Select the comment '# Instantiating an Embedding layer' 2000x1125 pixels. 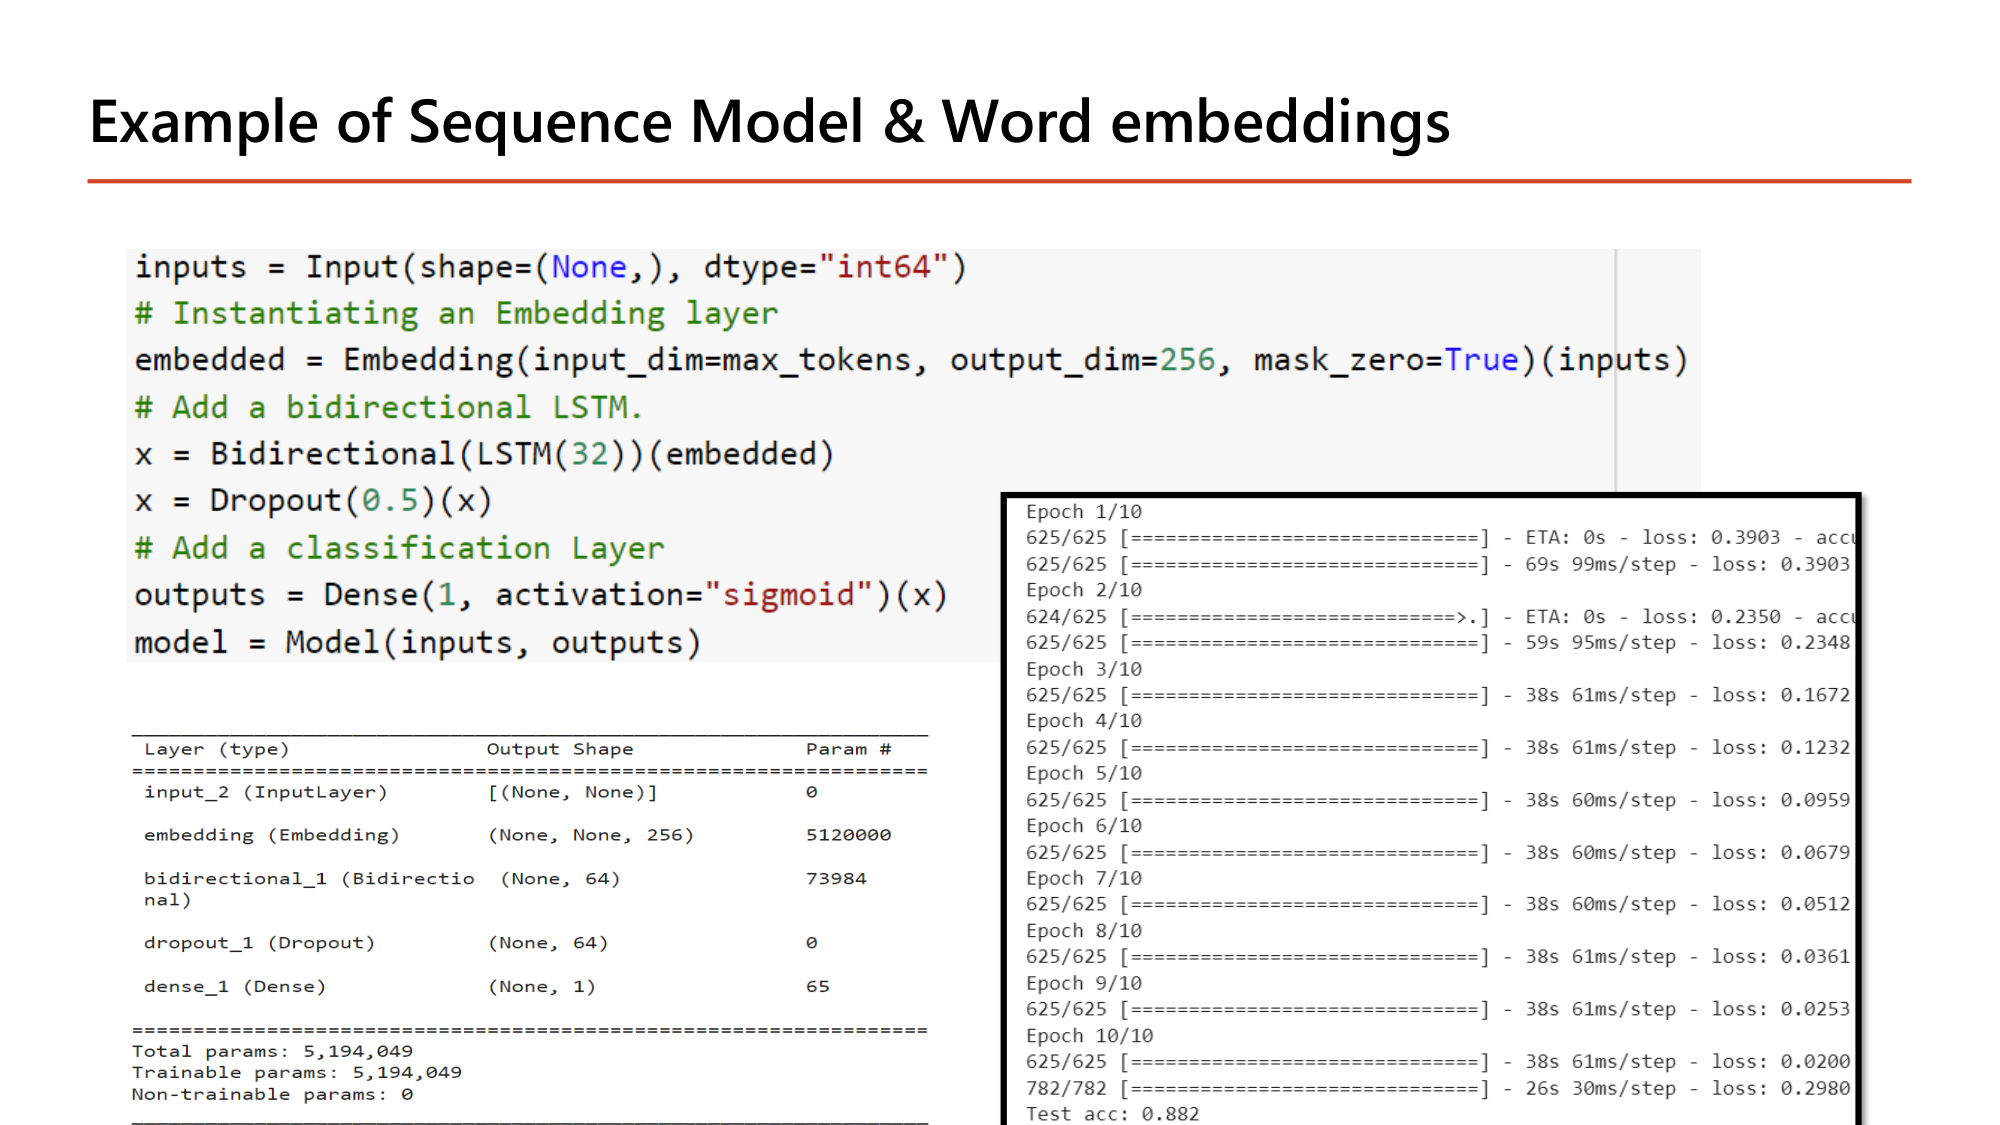(x=456, y=314)
